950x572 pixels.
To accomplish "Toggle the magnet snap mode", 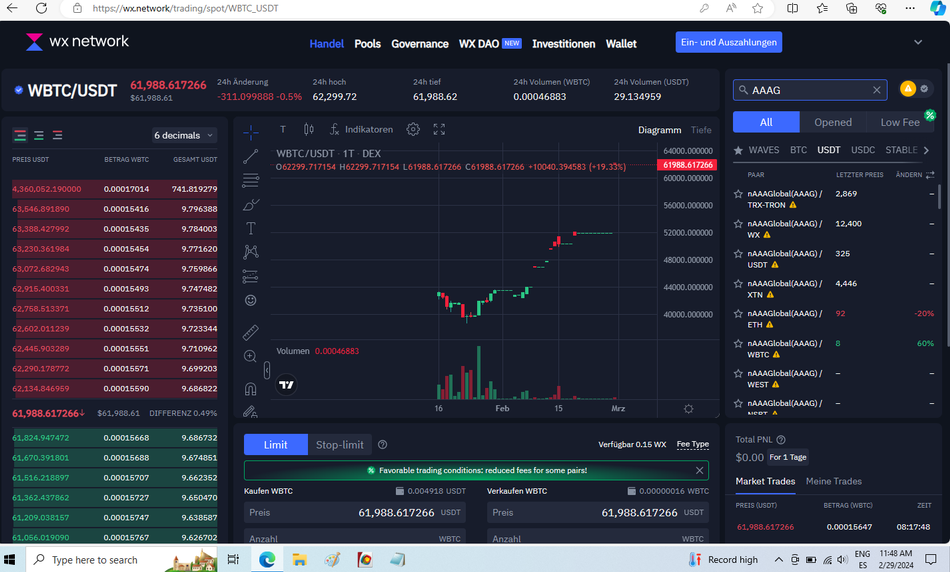I will [251, 388].
